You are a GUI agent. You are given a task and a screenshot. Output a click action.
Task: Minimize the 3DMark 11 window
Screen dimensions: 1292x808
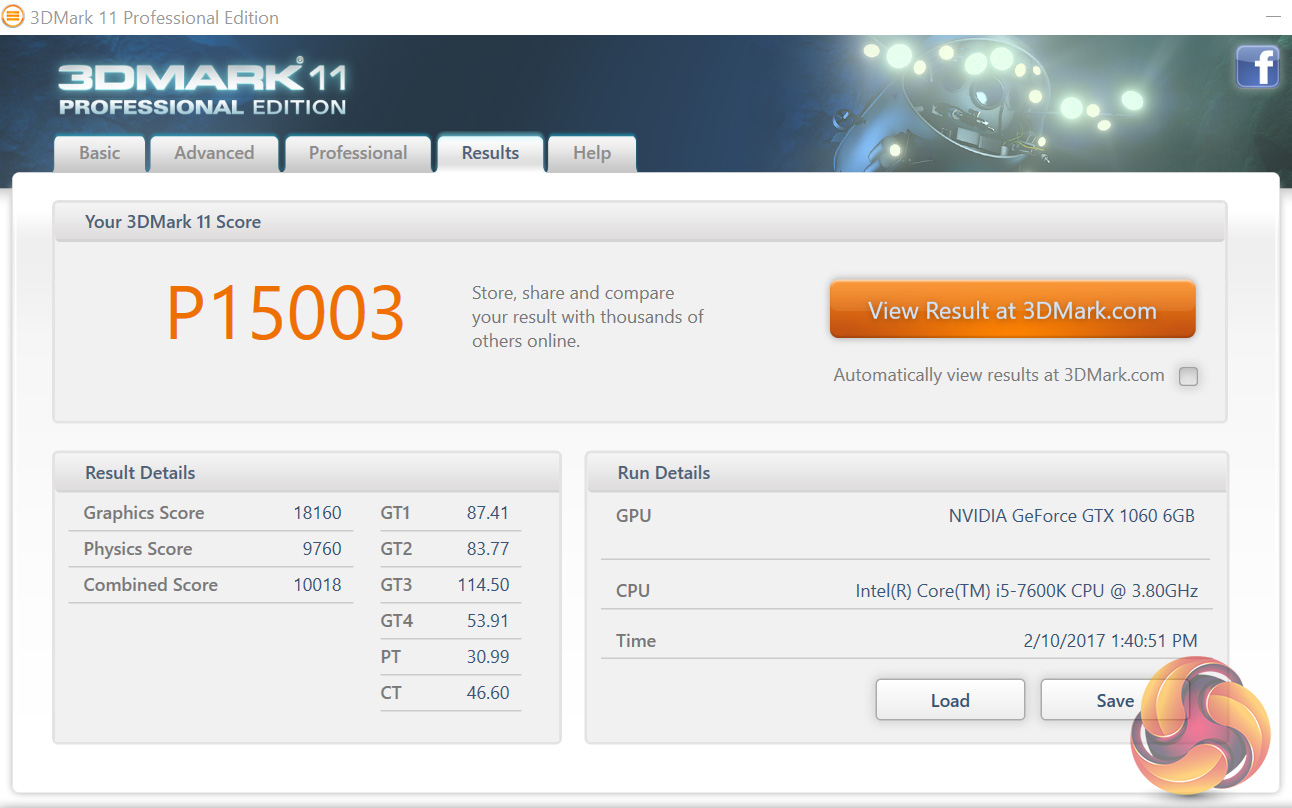pos(1273,17)
